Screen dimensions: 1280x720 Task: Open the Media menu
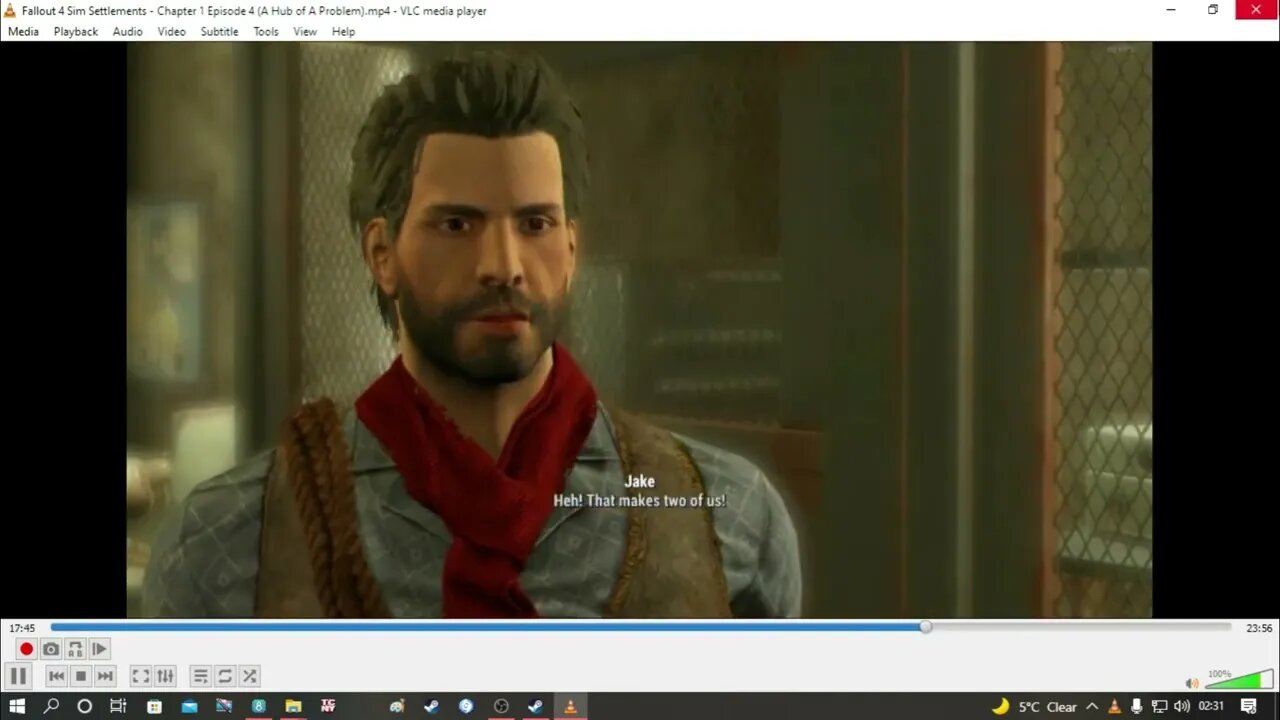[x=23, y=32]
